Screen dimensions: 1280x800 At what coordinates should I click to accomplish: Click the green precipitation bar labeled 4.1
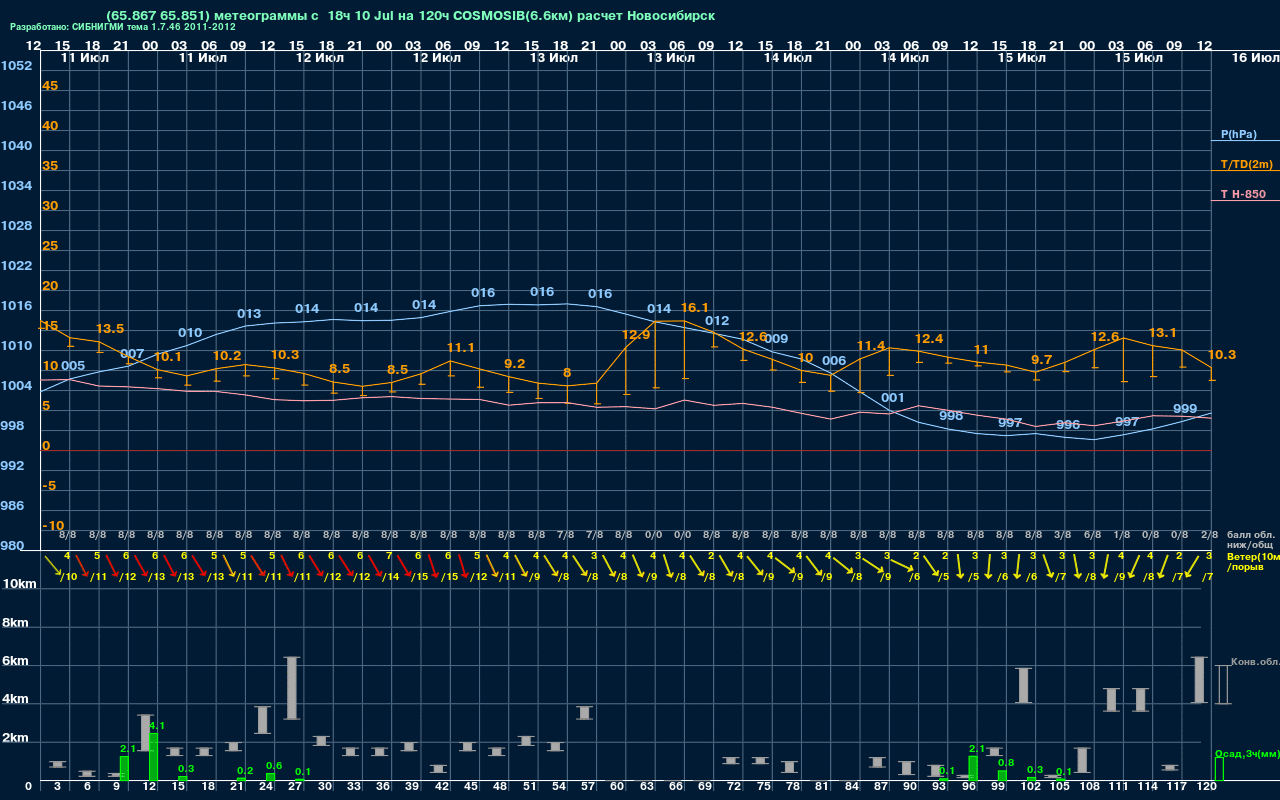153,757
